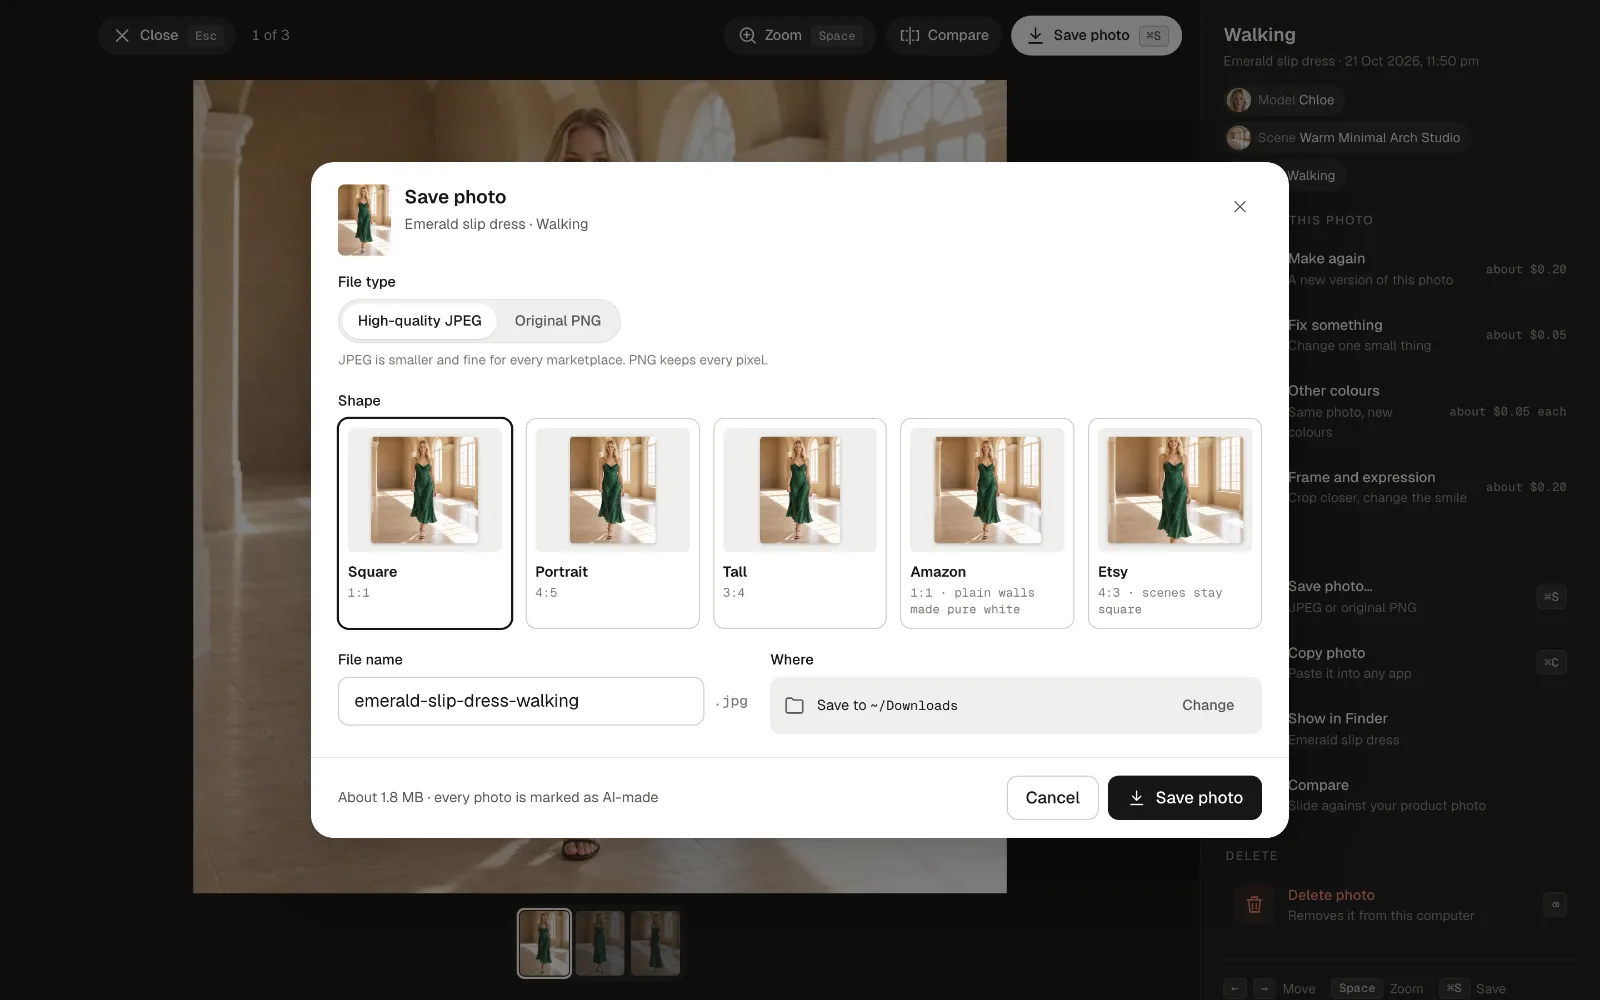The image size is (1600, 1000).
Task: Choose the Tall 3:4 shape card
Action: tap(800, 523)
